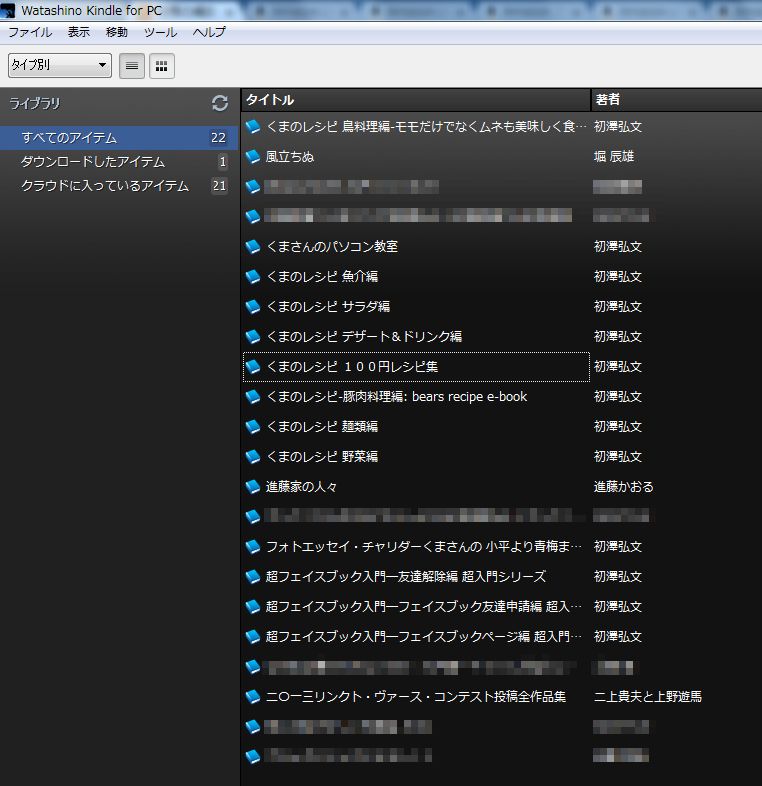The width and height of the screenshot is (762, 786).
Task: Click book icon beside くまのレシピ 麺類編
Action: [253, 427]
